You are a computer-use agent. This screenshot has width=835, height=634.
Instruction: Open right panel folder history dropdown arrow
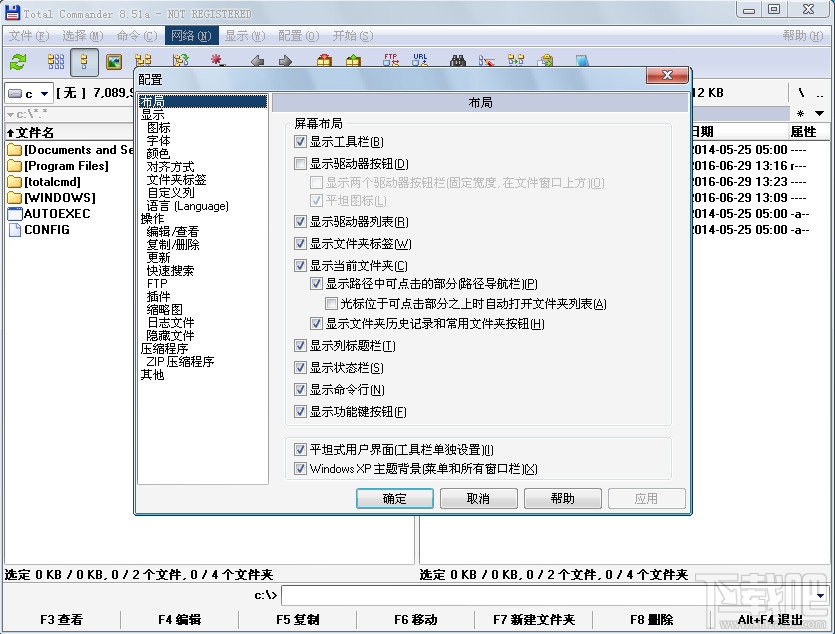[820, 113]
